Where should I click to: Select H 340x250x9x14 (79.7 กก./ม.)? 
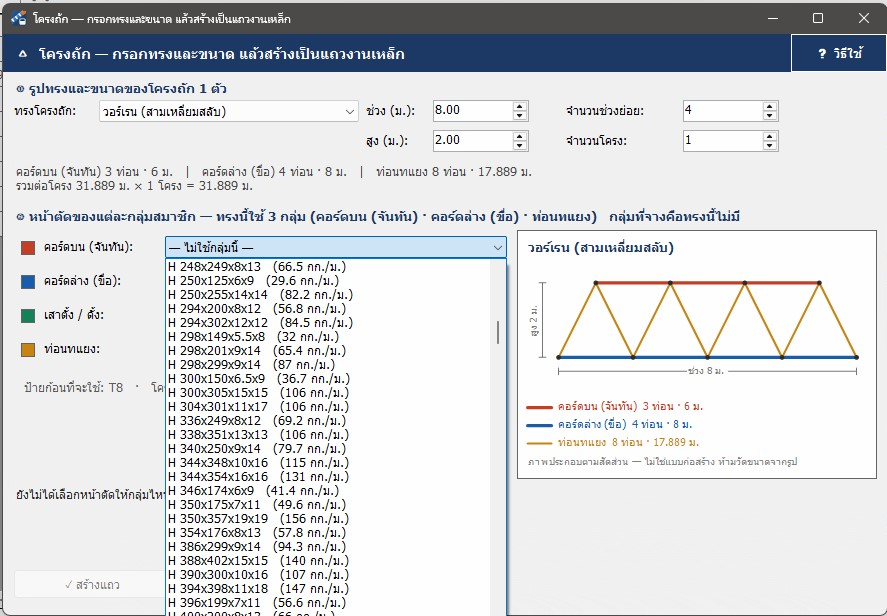[x=328, y=449]
